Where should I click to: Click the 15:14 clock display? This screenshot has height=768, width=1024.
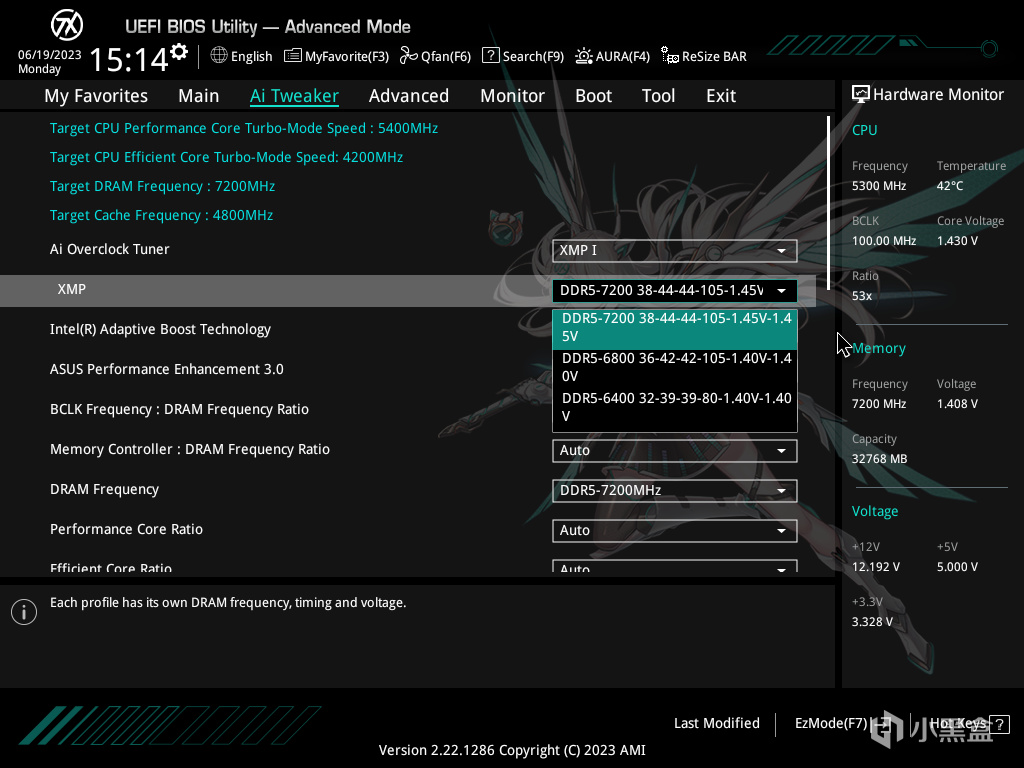tap(129, 59)
